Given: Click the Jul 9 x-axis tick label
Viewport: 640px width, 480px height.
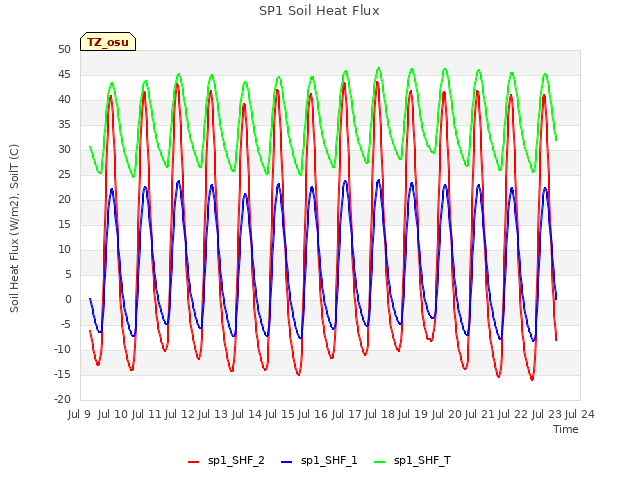Looking at the screenshot, I should coord(79,414).
